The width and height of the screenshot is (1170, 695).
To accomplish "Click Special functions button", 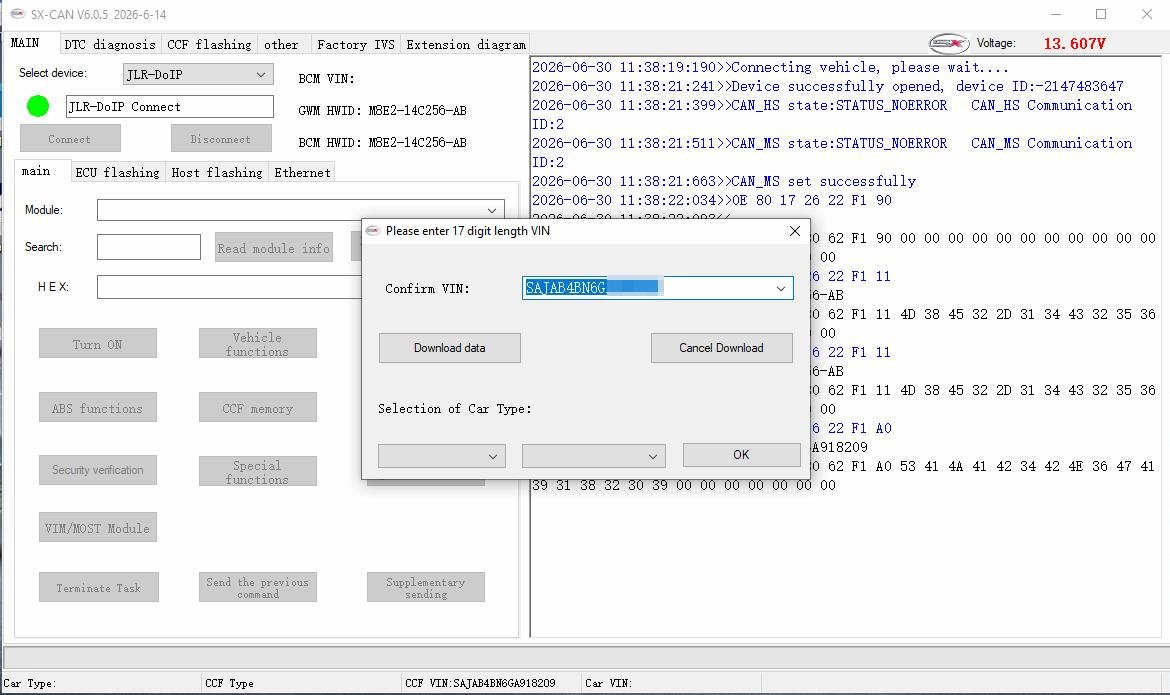I will coord(257,472).
